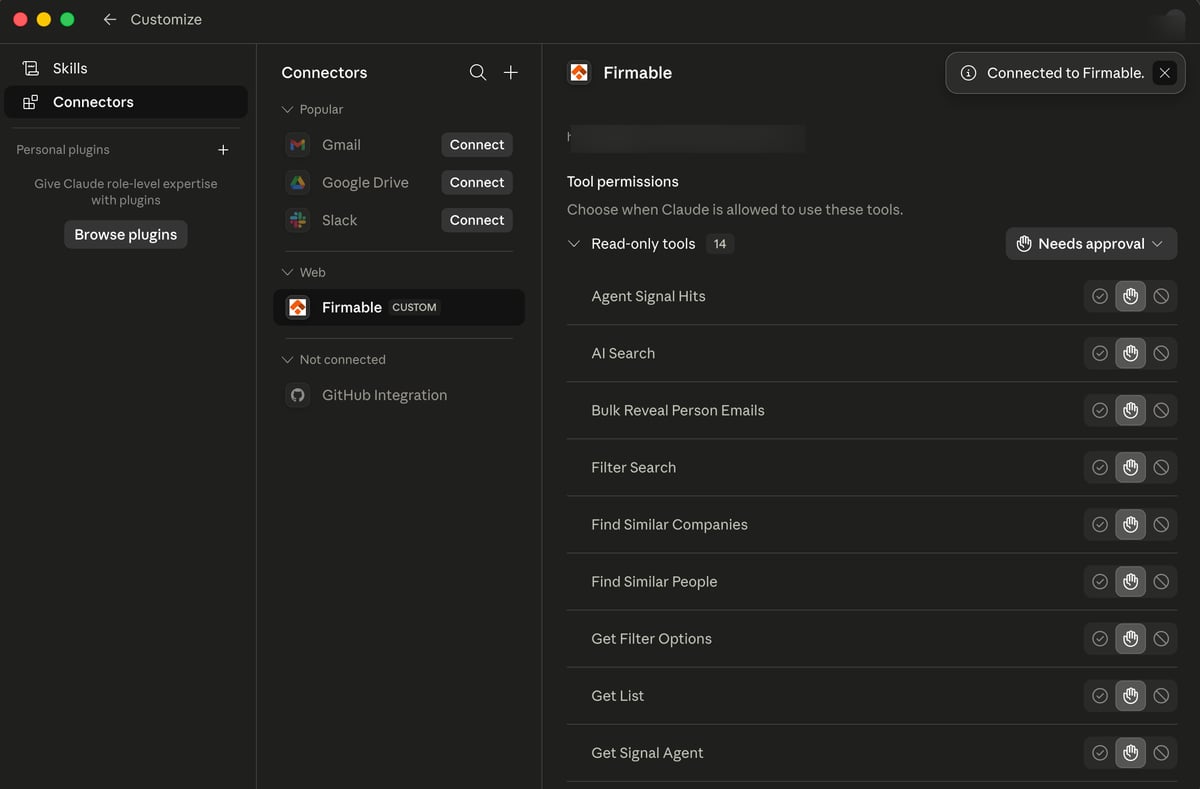Select GitHub Integration connector
The width and height of the screenshot is (1200, 789).
pyautogui.click(x=399, y=395)
